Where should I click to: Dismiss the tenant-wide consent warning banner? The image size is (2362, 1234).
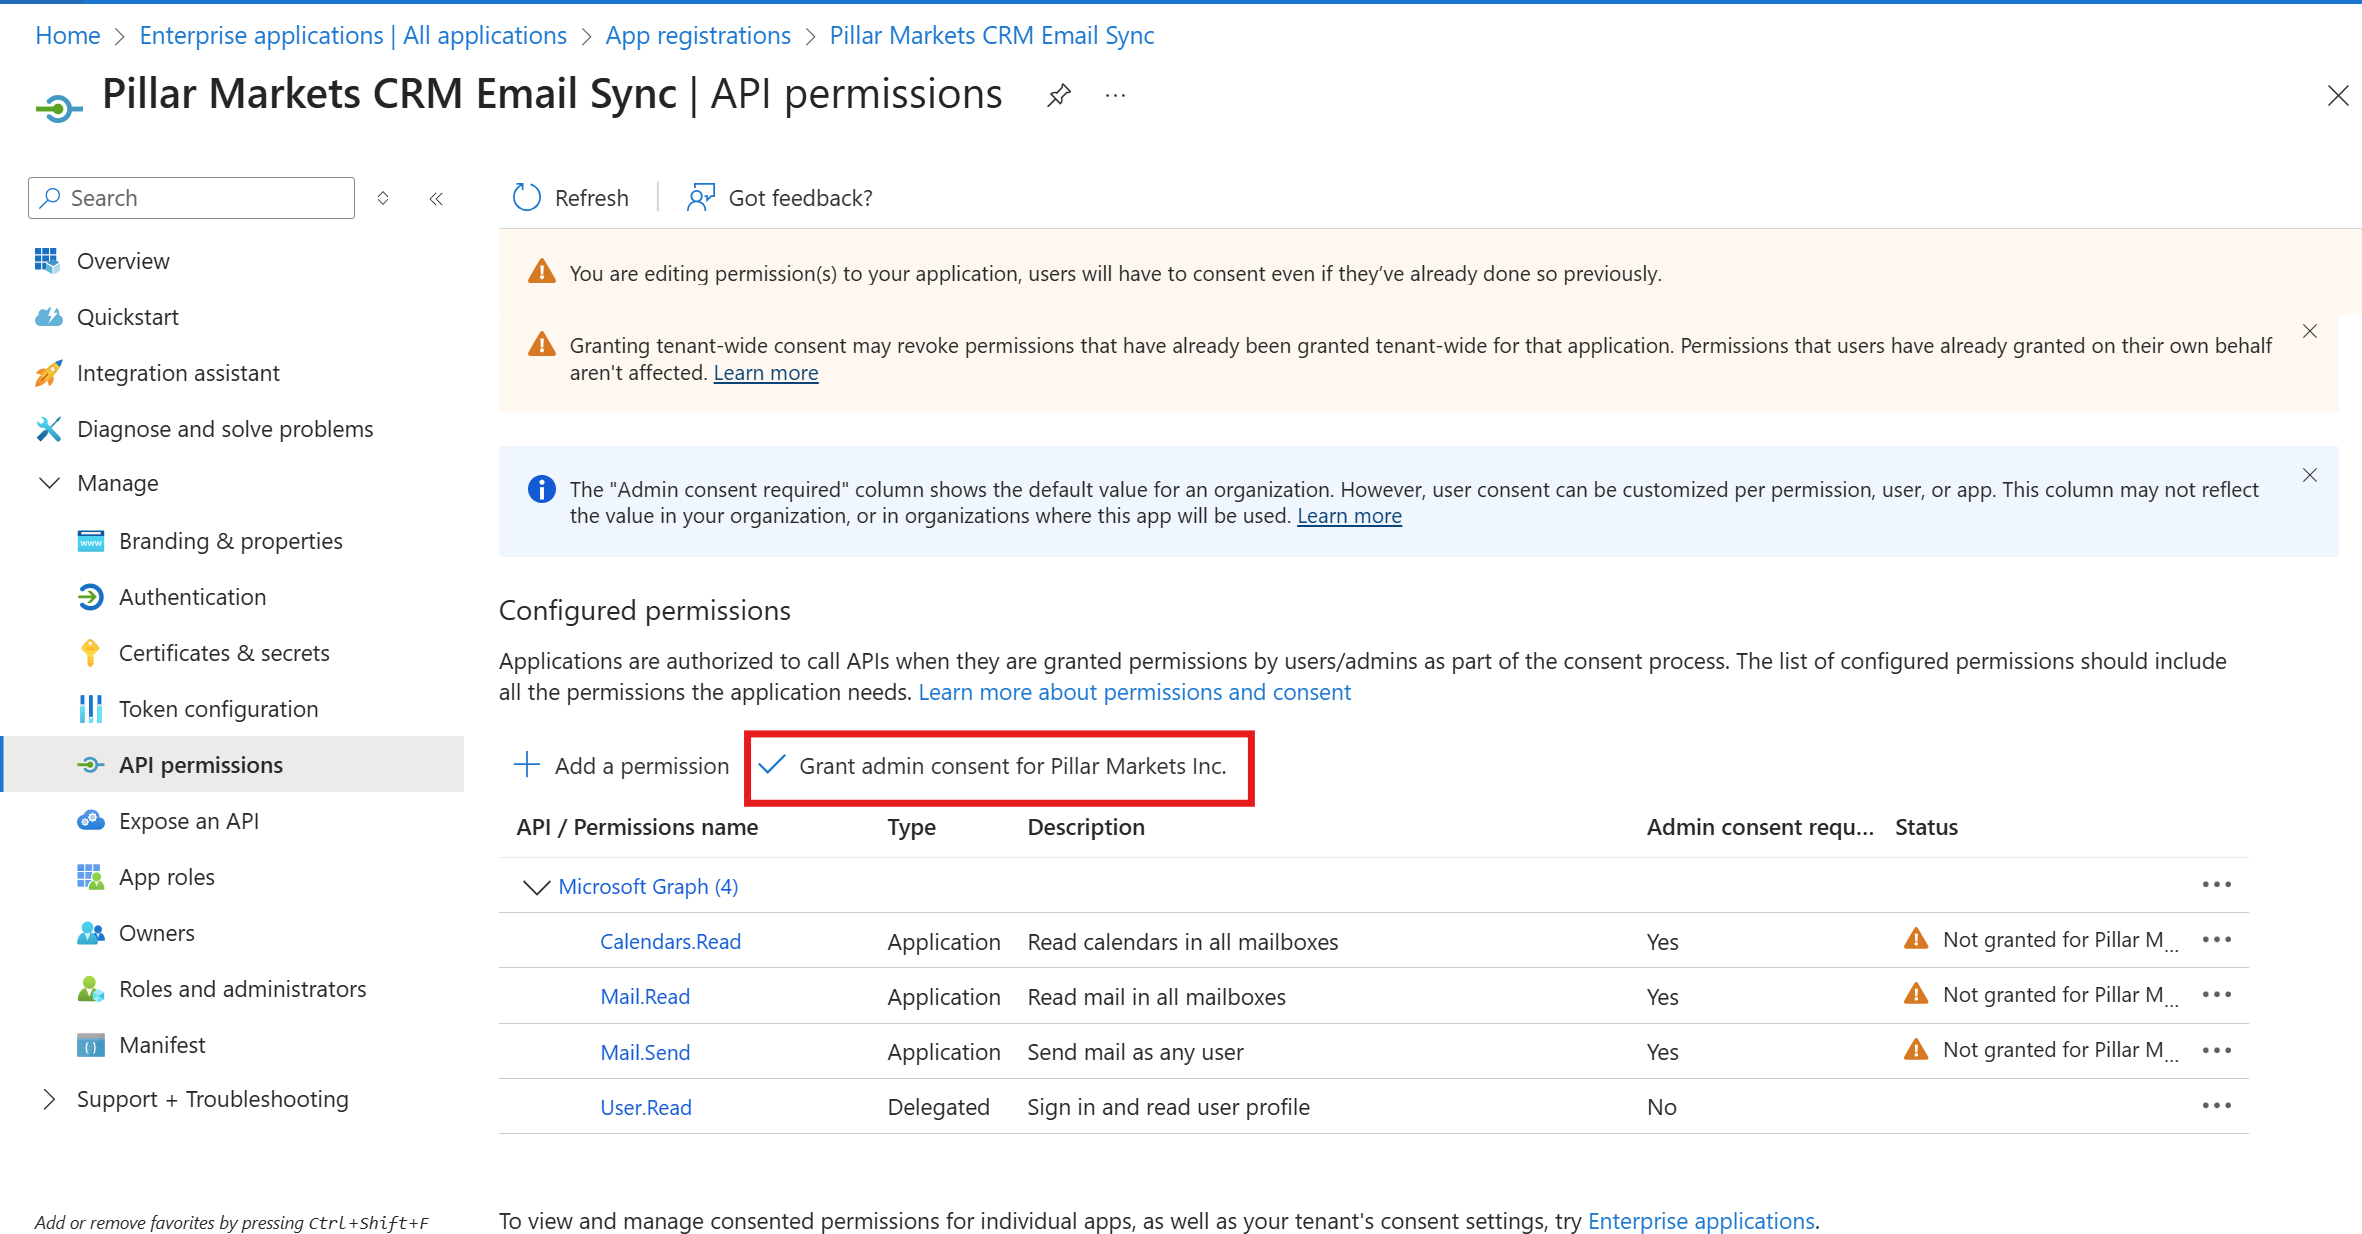[x=2310, y=331]
